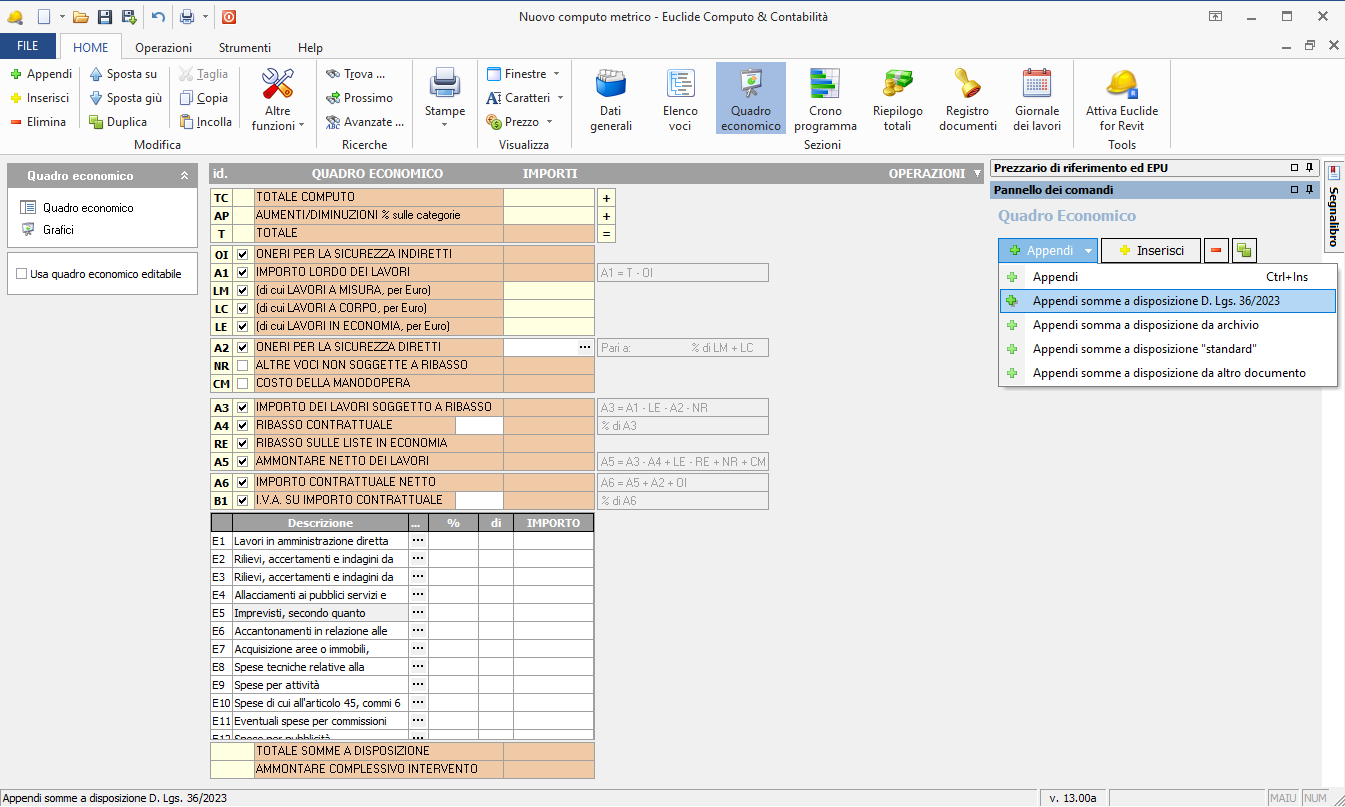The height and width of the screenshot is (807, 1345).
Task: Select Grafici in the left panel
Action: pyautogui.click(x=58, y=230)
